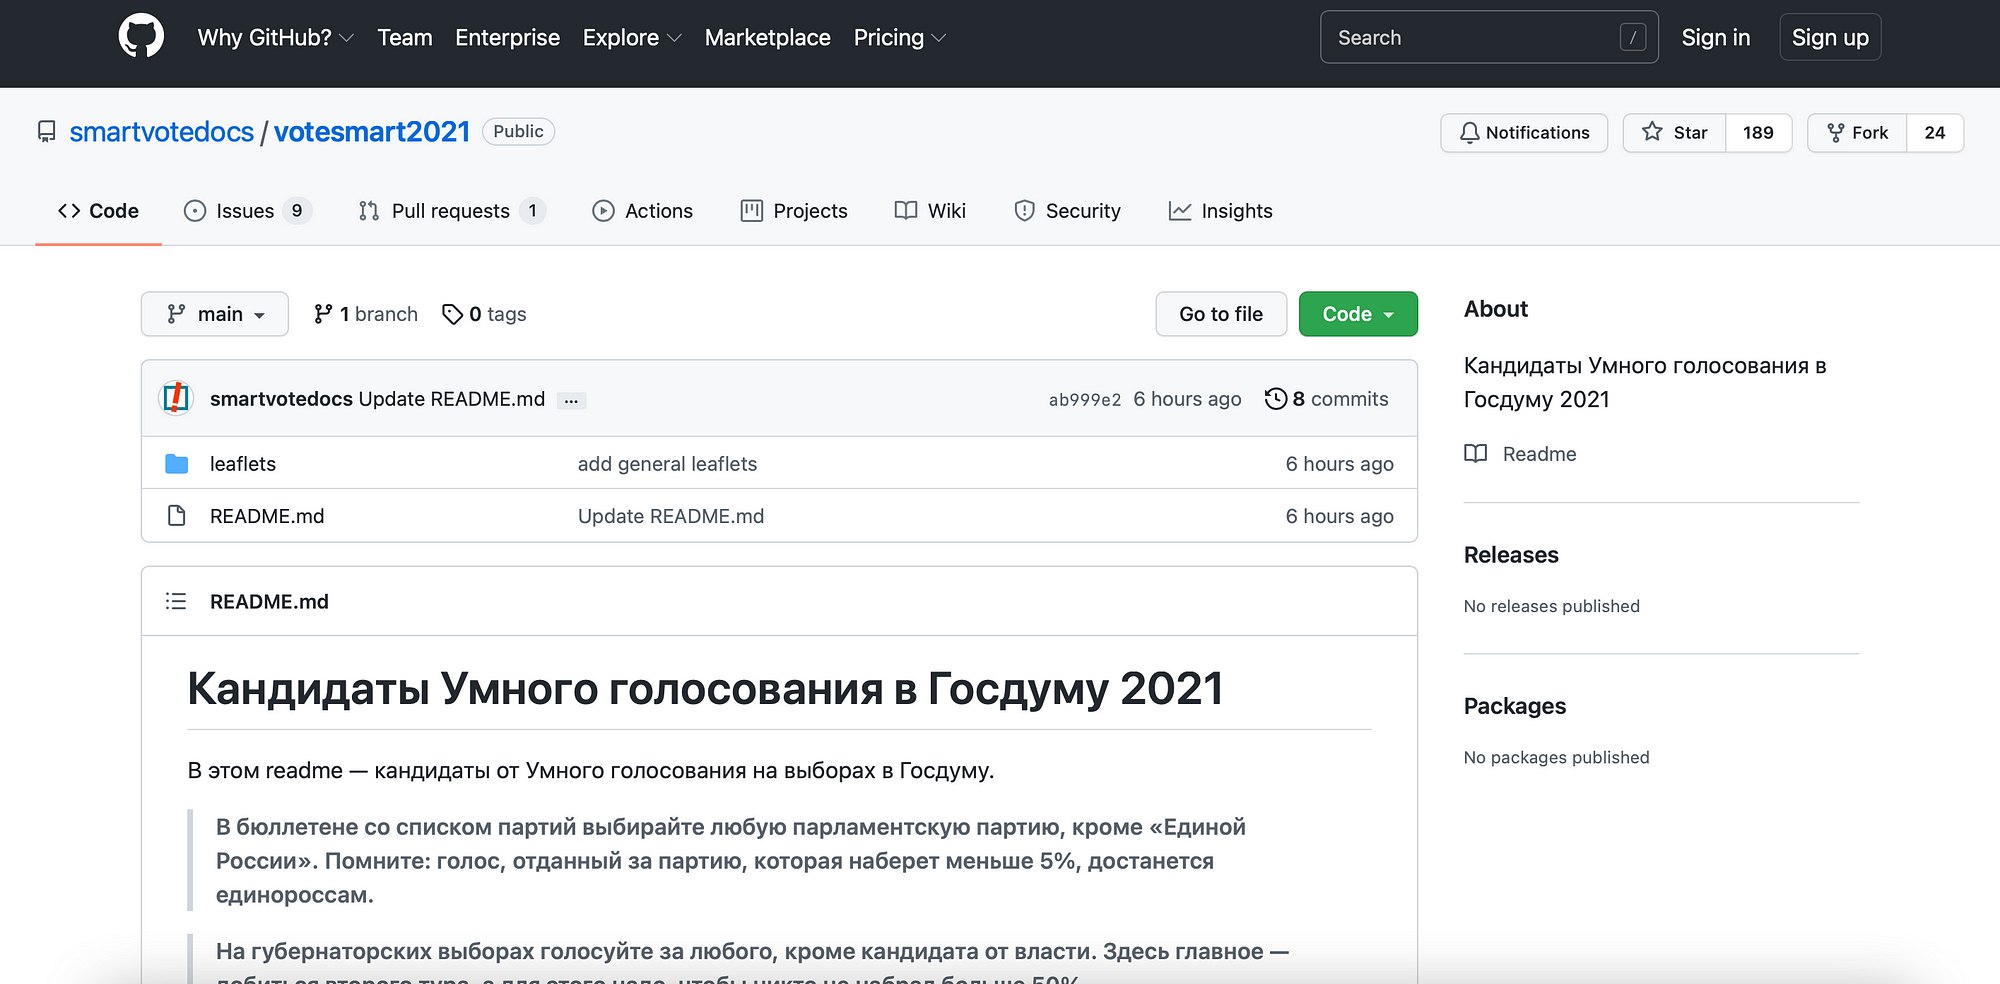Image resolution: width=2000 pixels, height=984 pixels.
Task: Open the 'add general leaflets' commit message
Action: 667,464
